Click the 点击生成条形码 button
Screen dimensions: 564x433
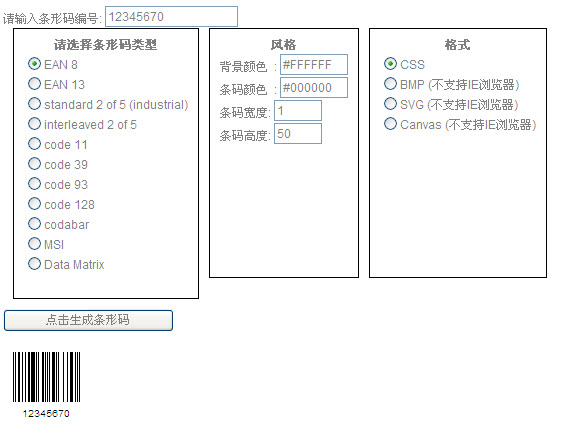[88, 320]
